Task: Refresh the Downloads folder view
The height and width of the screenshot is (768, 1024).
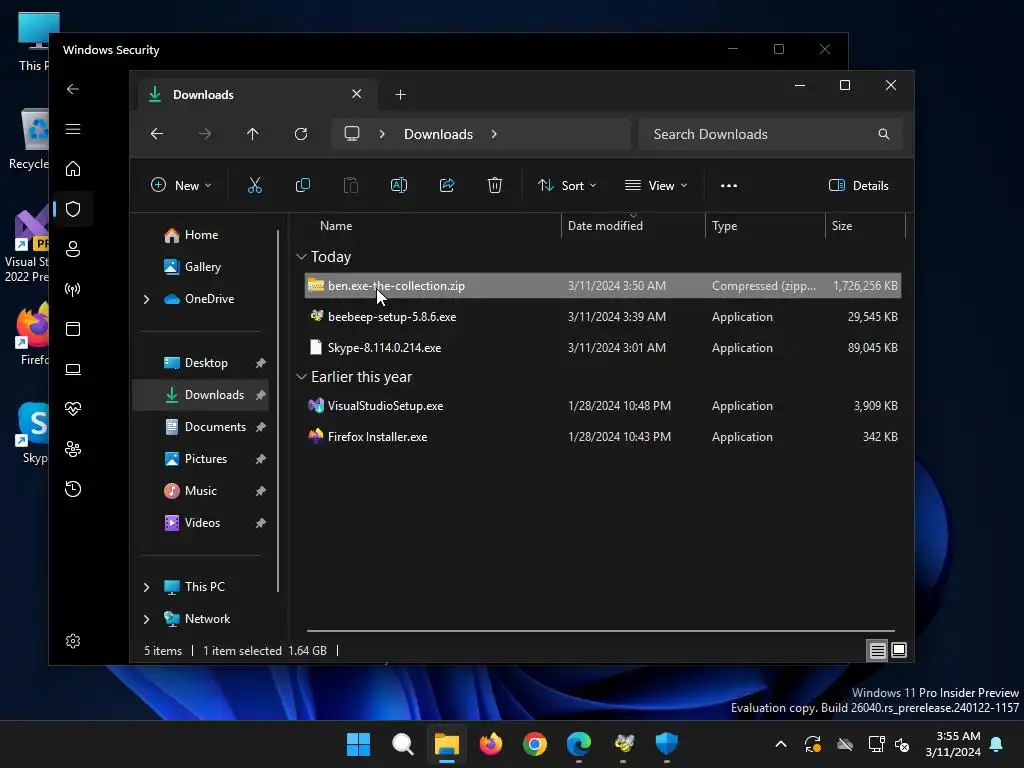Action: coord(300,134)
